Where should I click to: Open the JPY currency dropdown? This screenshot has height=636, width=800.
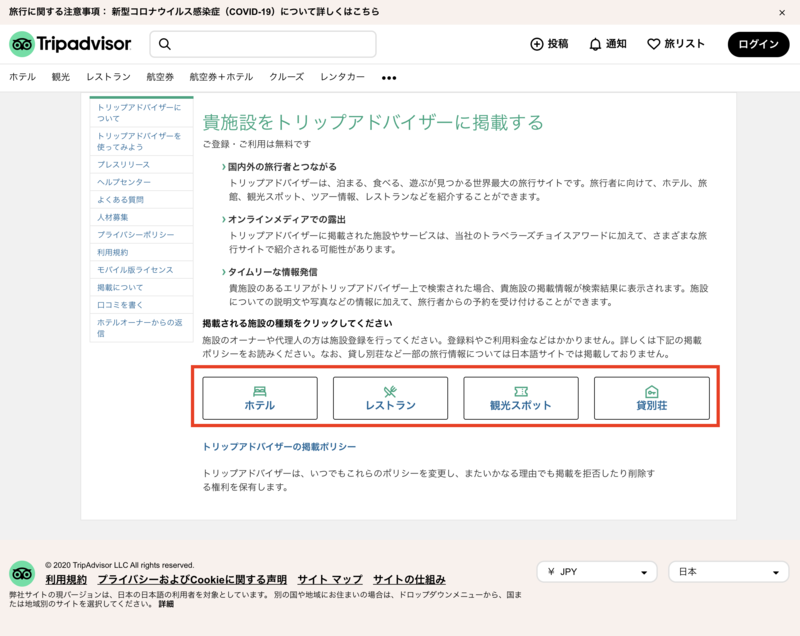(597, 572)
